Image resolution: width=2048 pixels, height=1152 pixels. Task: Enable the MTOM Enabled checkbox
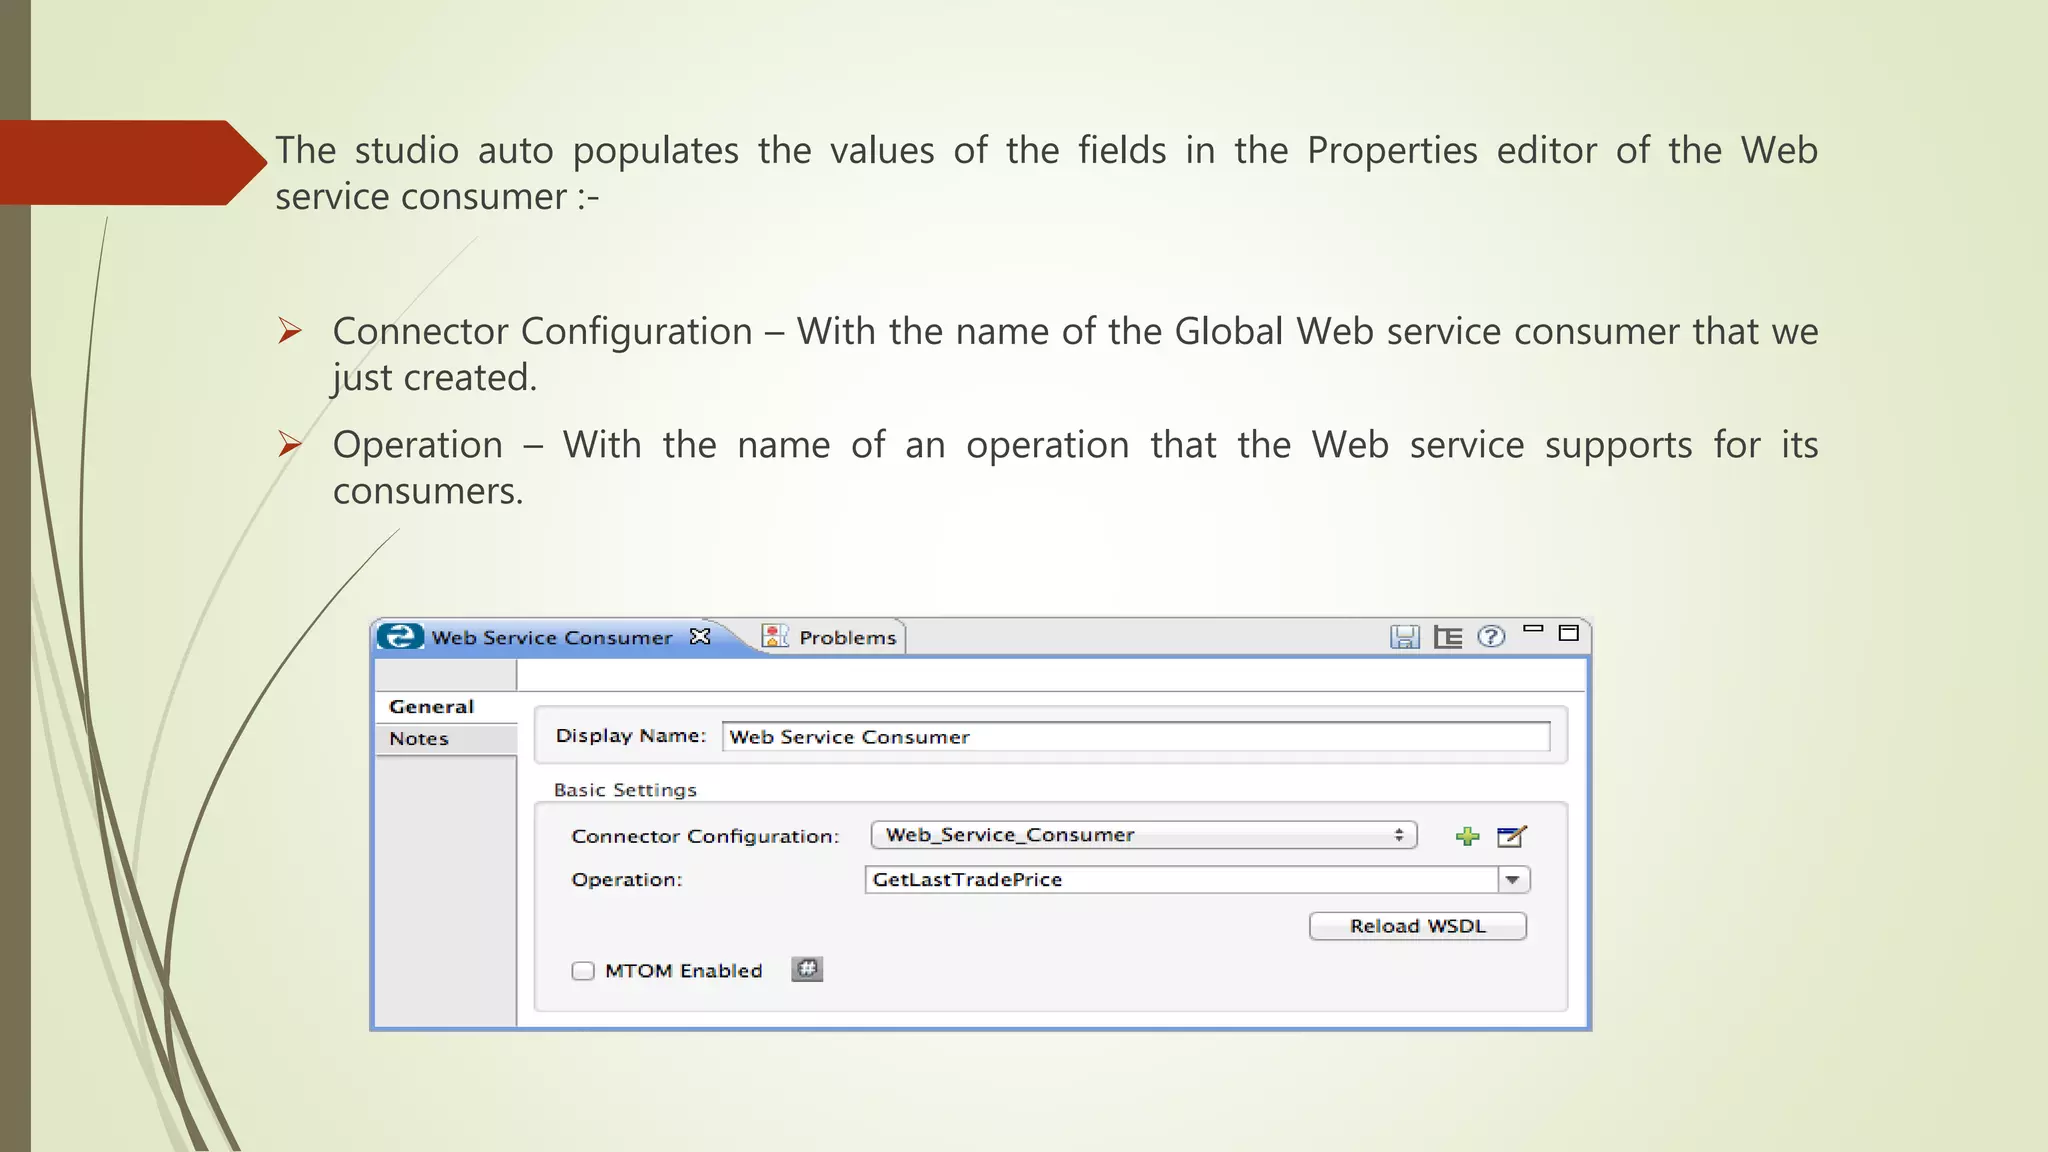(x=583, y=971)
